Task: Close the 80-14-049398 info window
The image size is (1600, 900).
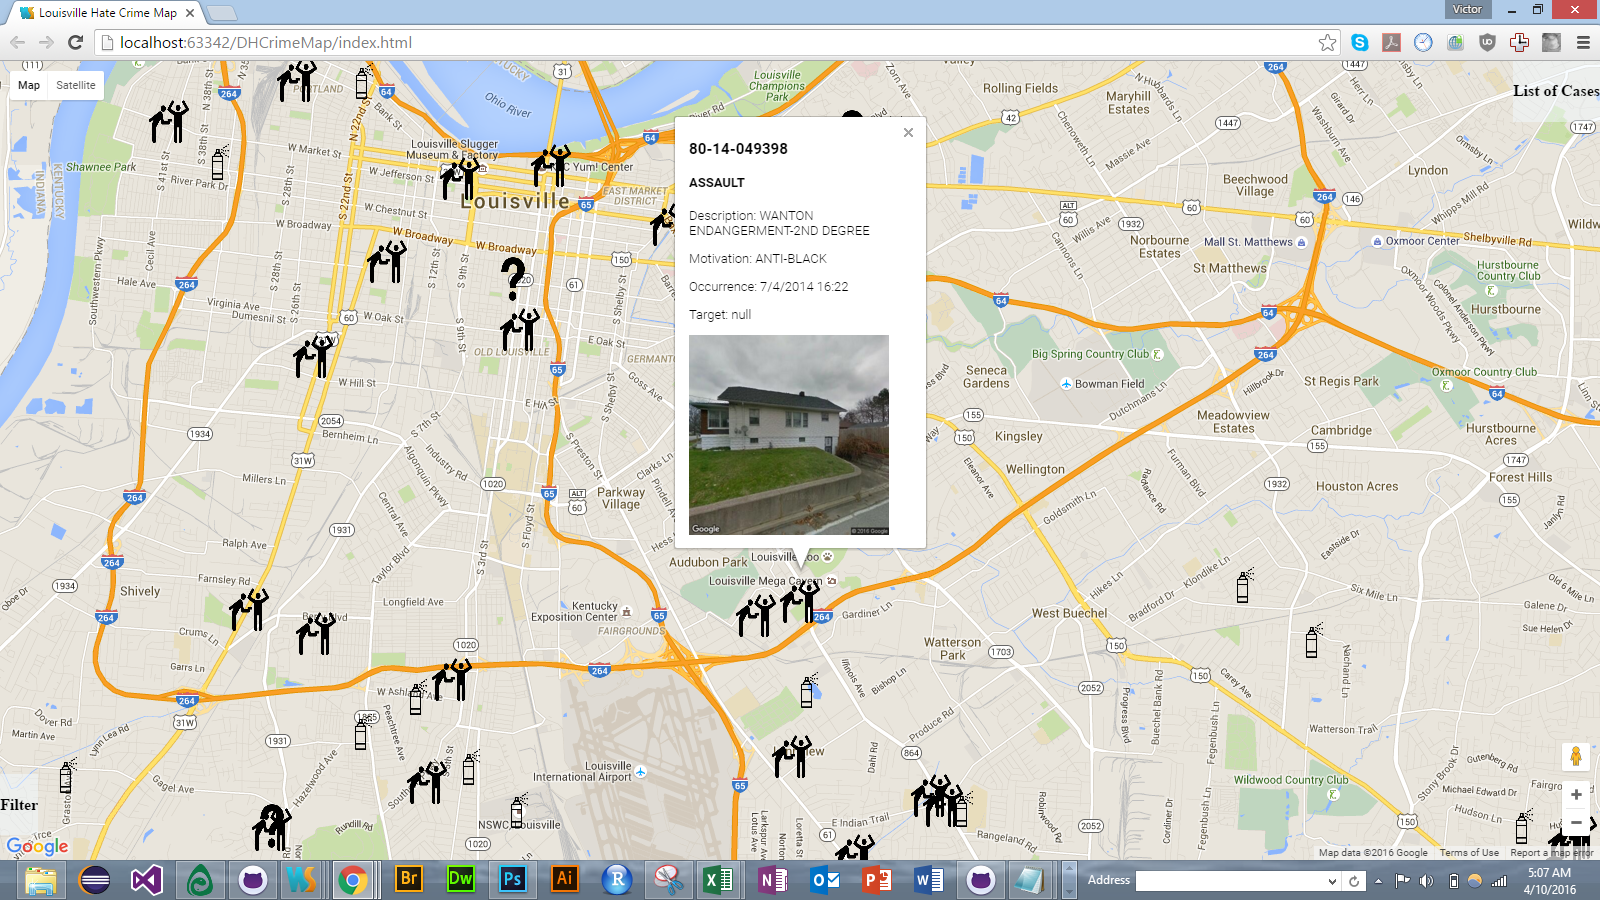Action: [x=908, y=132]
